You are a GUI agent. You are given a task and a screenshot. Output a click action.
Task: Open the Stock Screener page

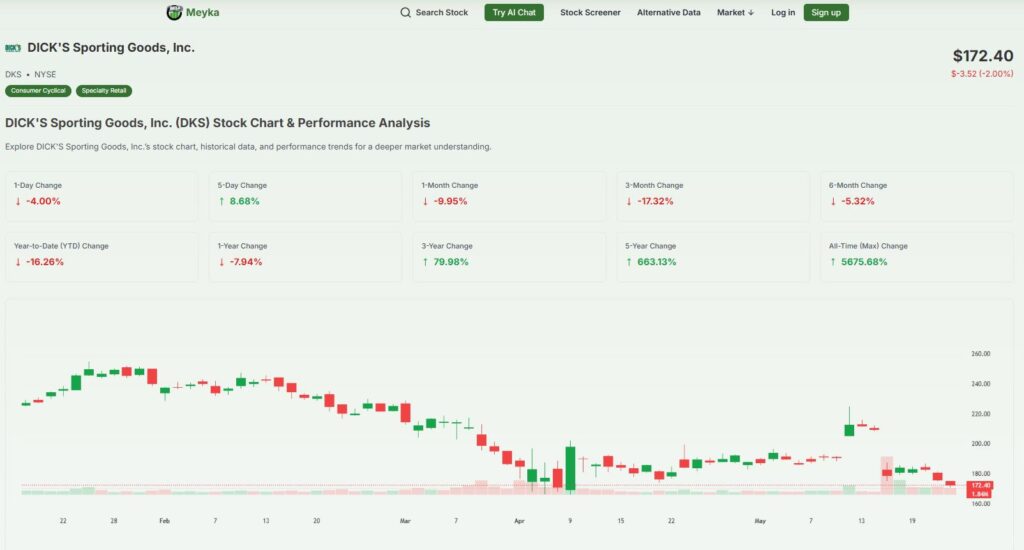(590, 13)
